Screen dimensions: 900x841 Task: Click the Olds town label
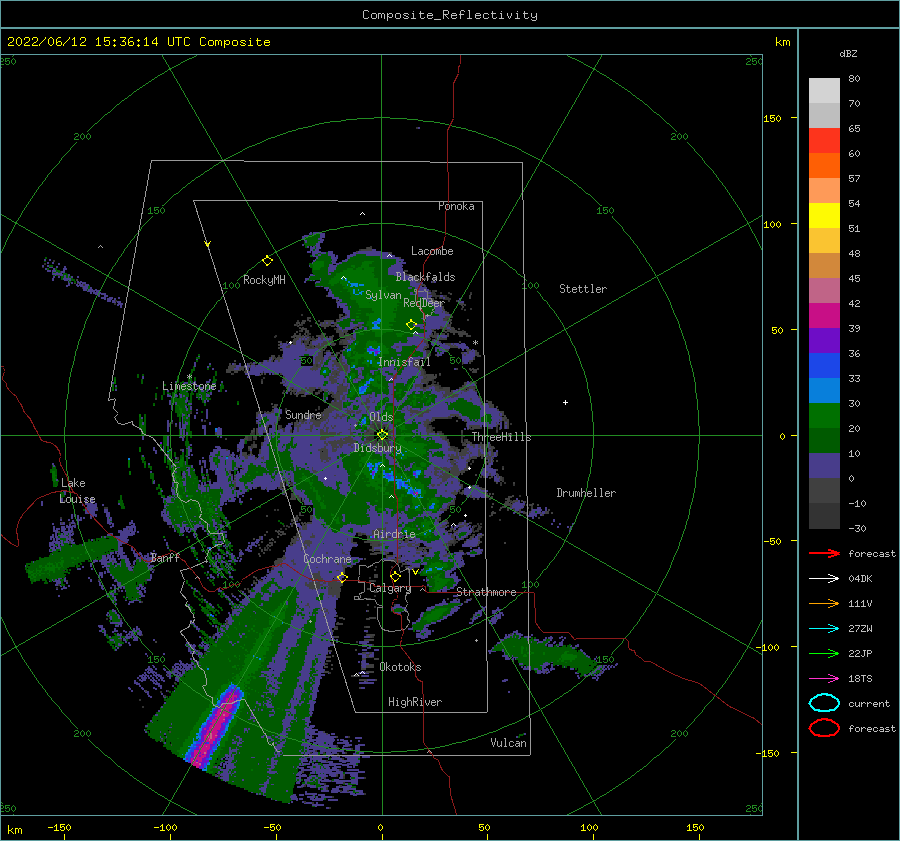coord(381,417)
